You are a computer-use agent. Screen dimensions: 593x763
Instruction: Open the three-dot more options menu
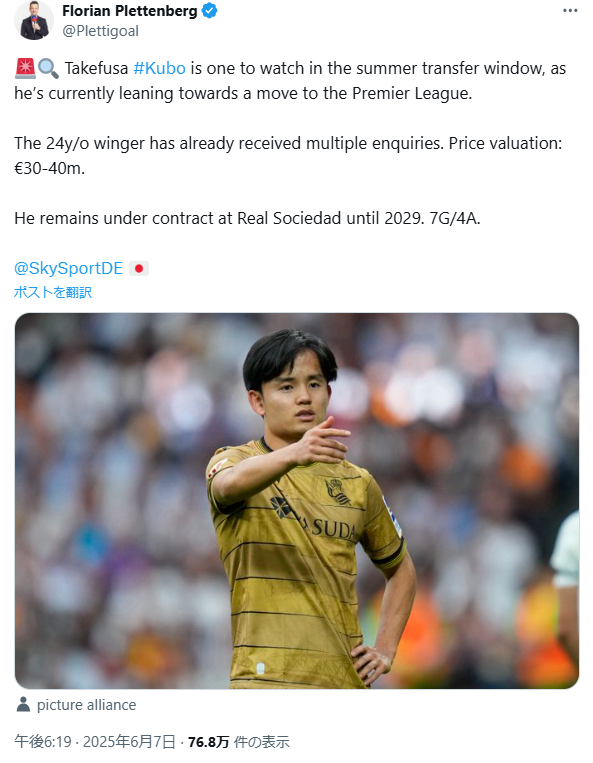570,11
